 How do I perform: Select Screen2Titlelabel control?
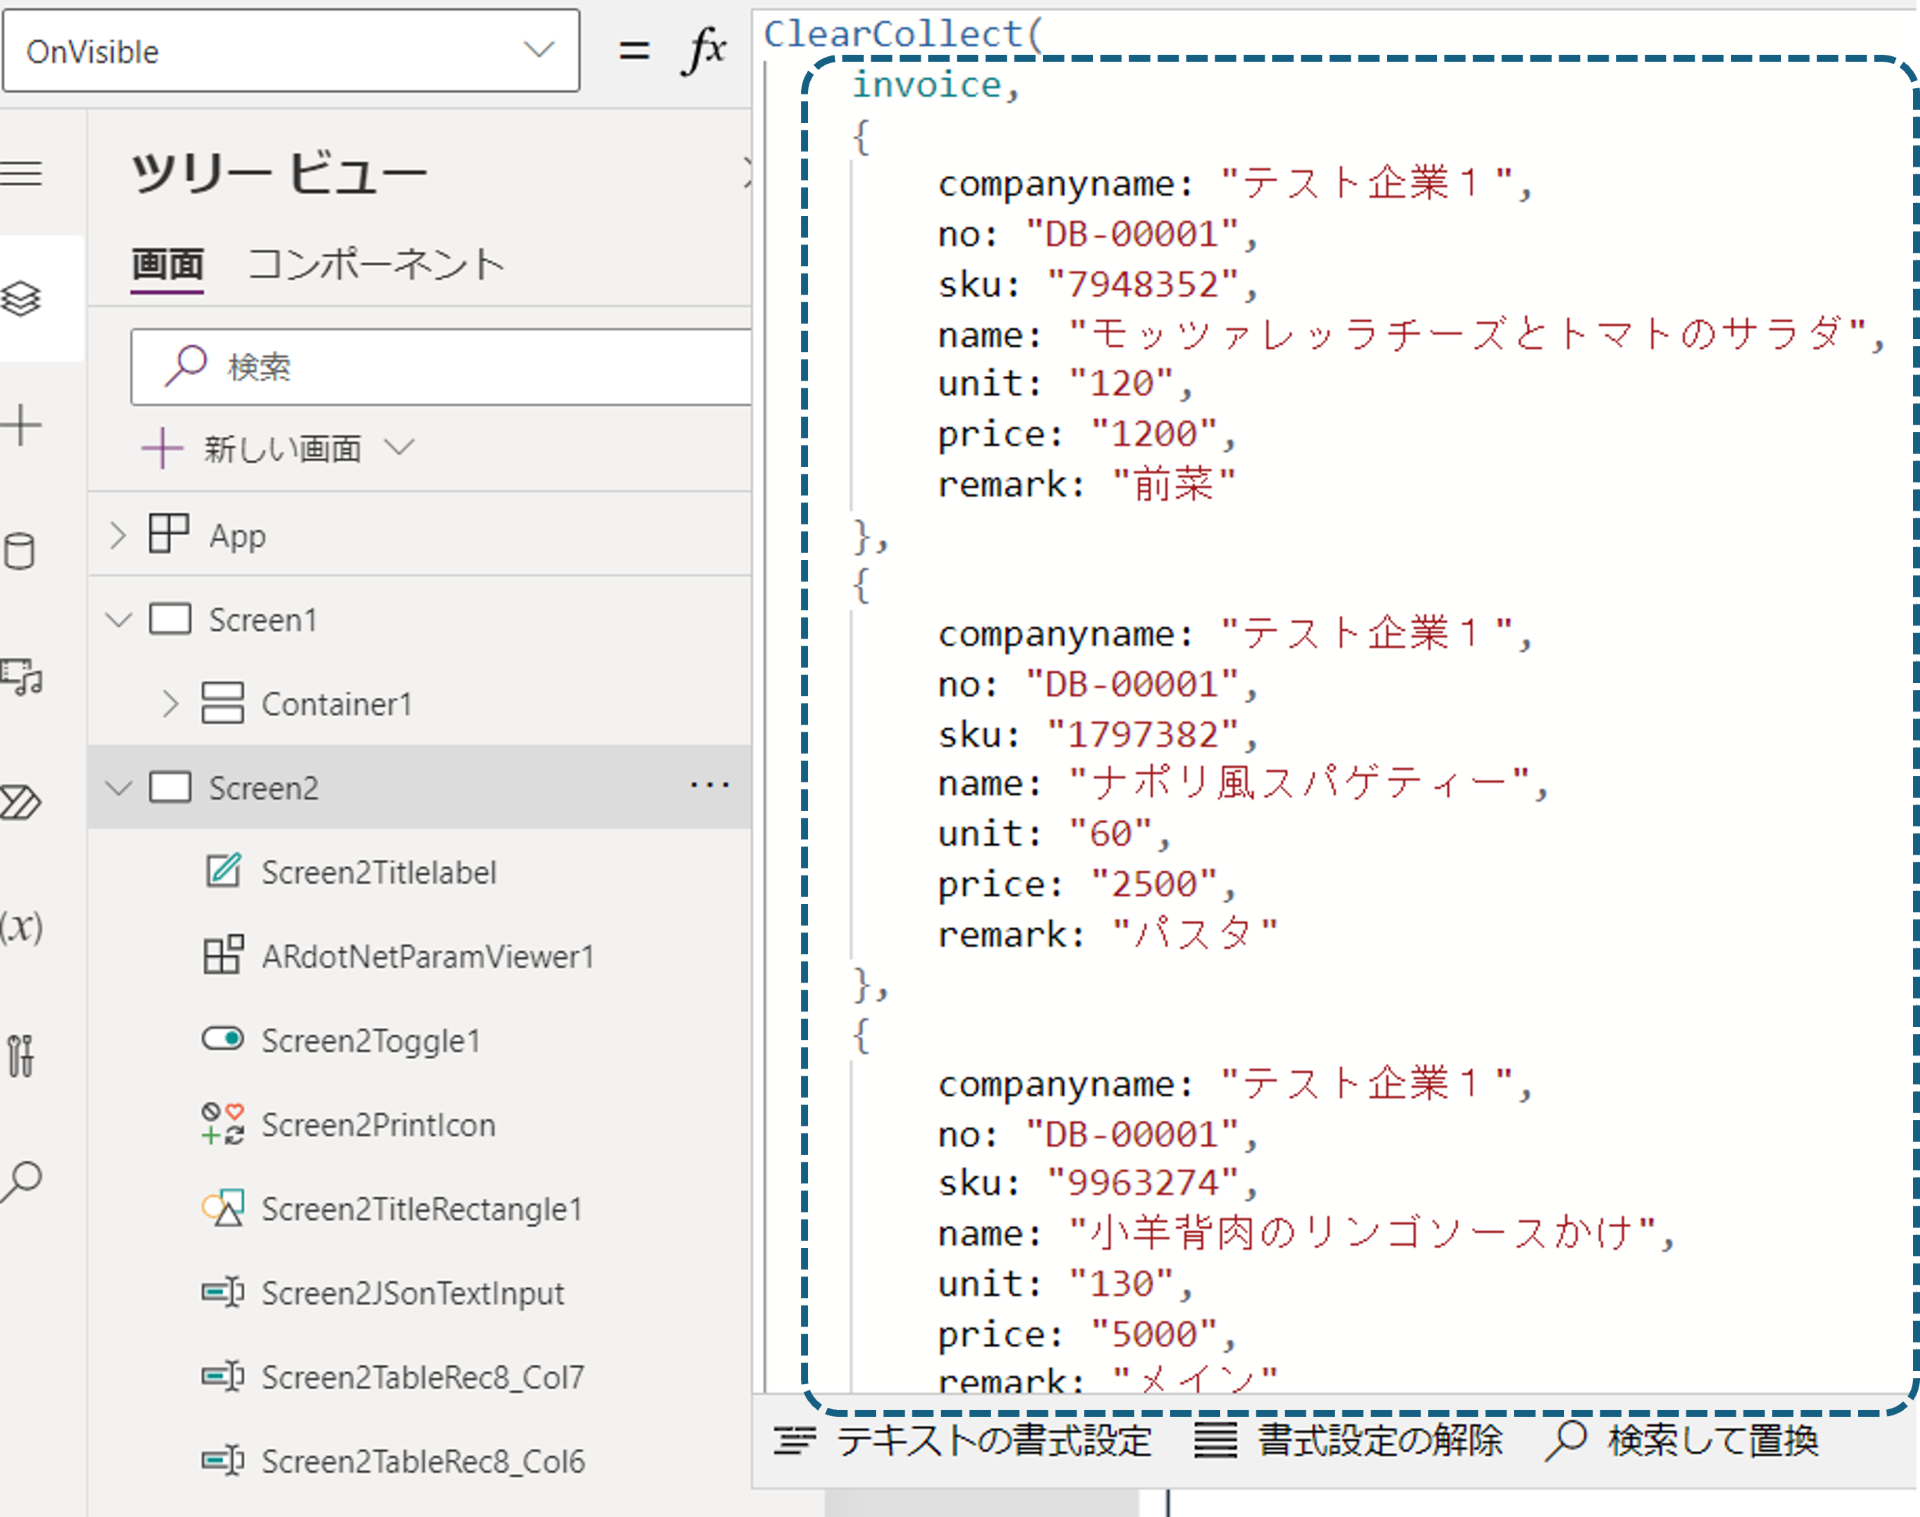point(378,872)
